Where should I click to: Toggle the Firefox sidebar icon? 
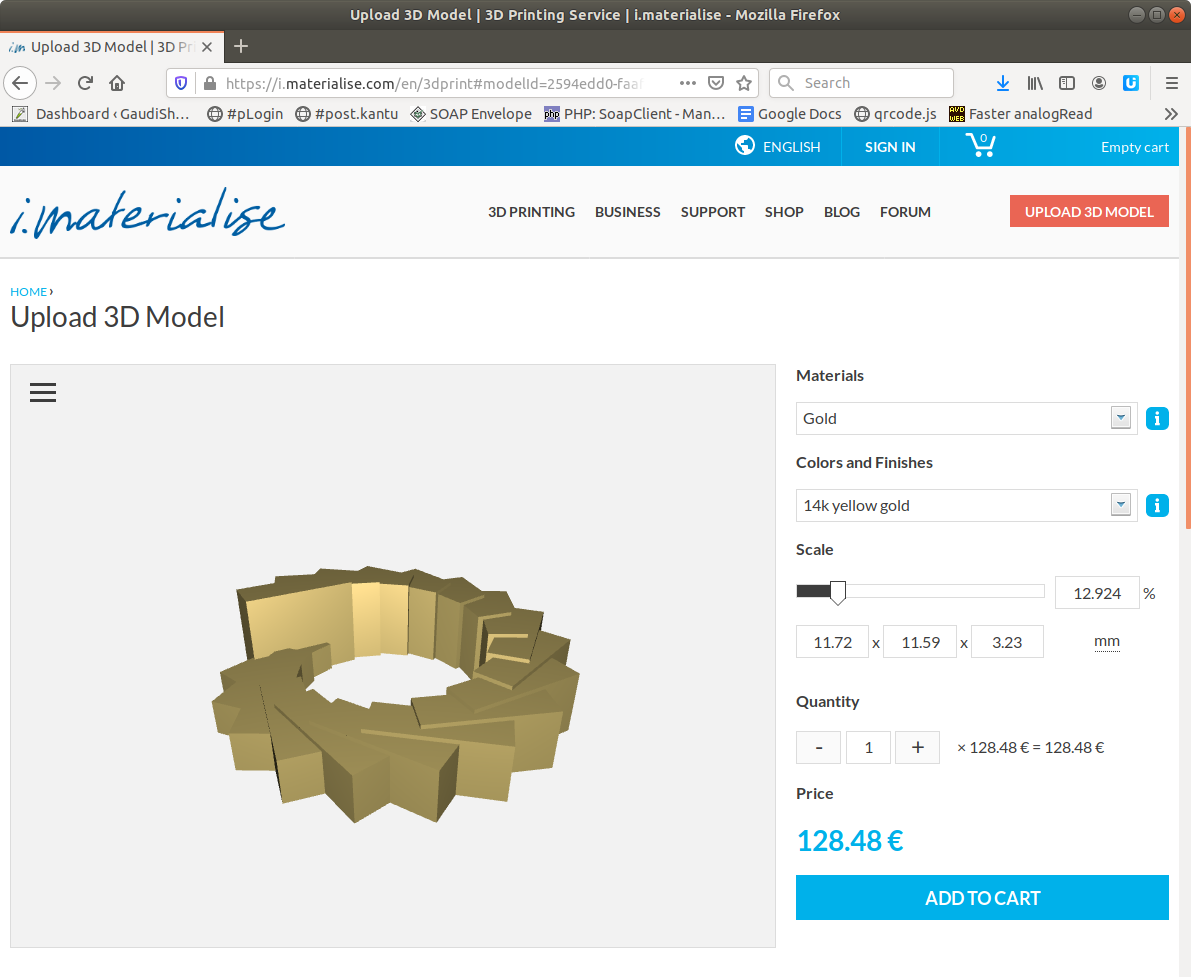tap(1066, 83)
